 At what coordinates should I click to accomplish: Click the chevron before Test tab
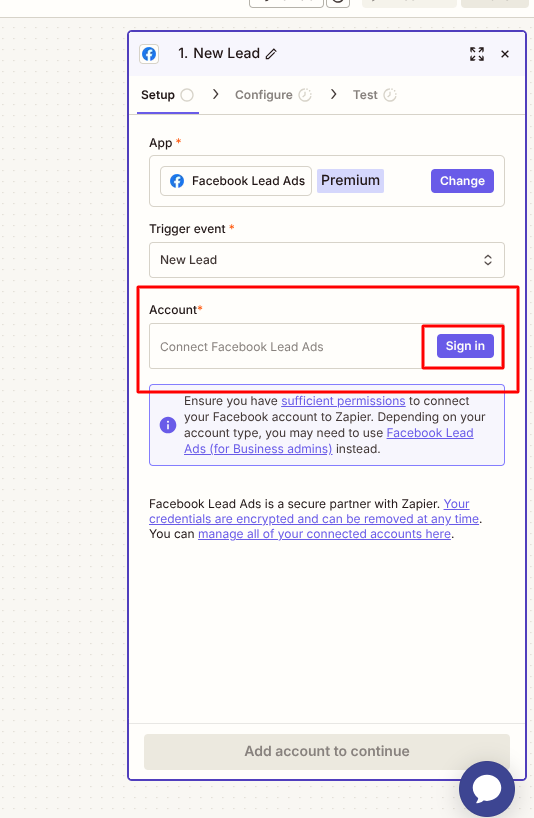(x=334, y=94)
